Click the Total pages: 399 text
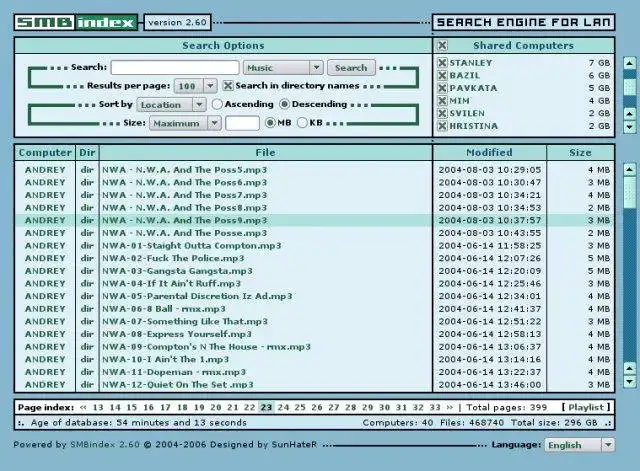Image resolution: width=640 pixels, height=471 pixels. pyautogui.click(x=507, y=407)
